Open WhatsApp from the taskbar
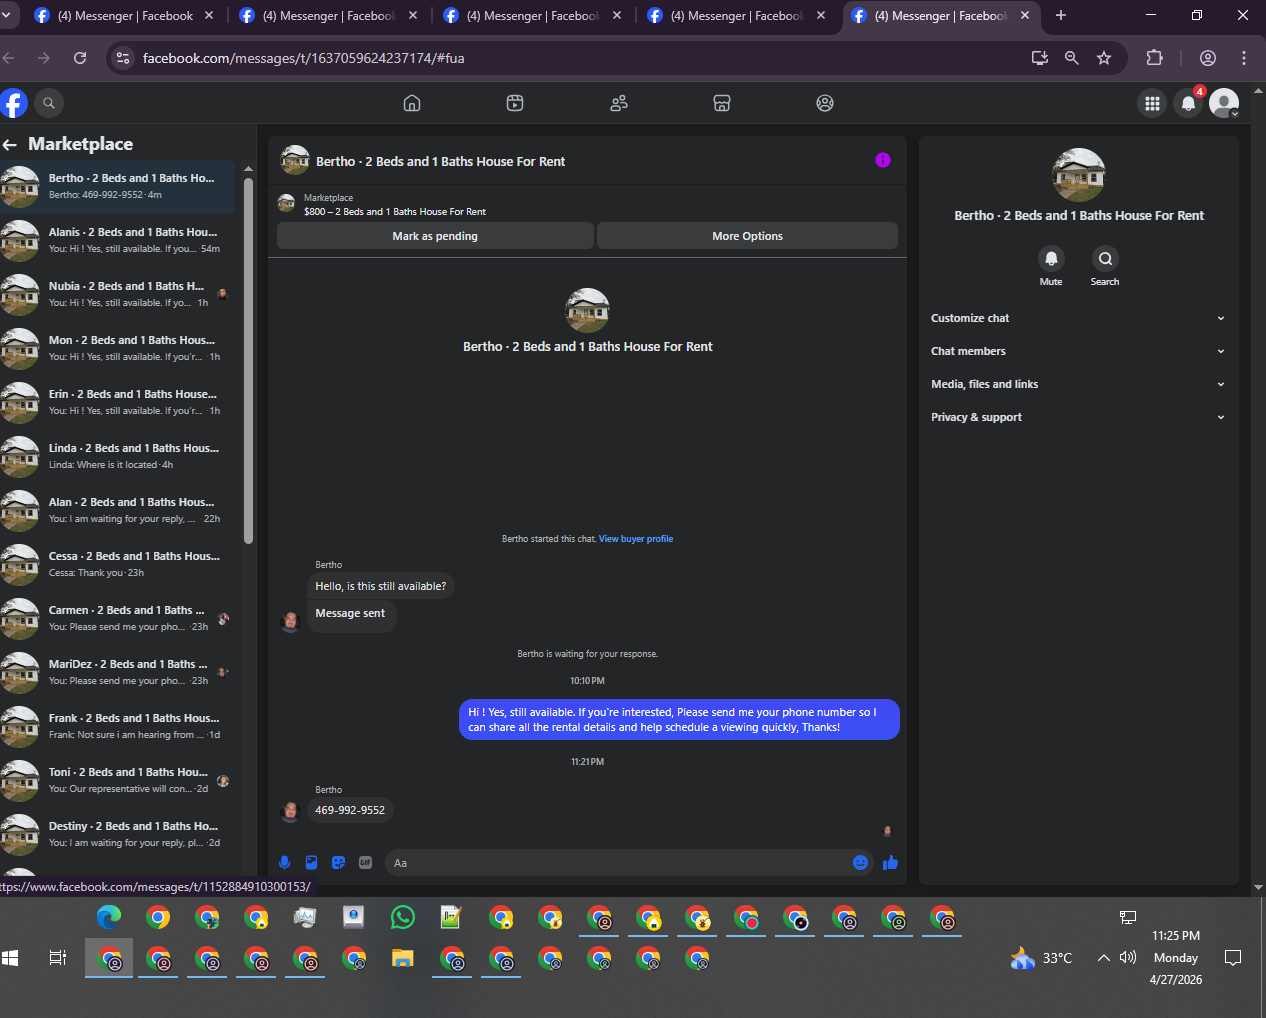The width and height of the screenshot is (1266, 1018). click(402, 916)
